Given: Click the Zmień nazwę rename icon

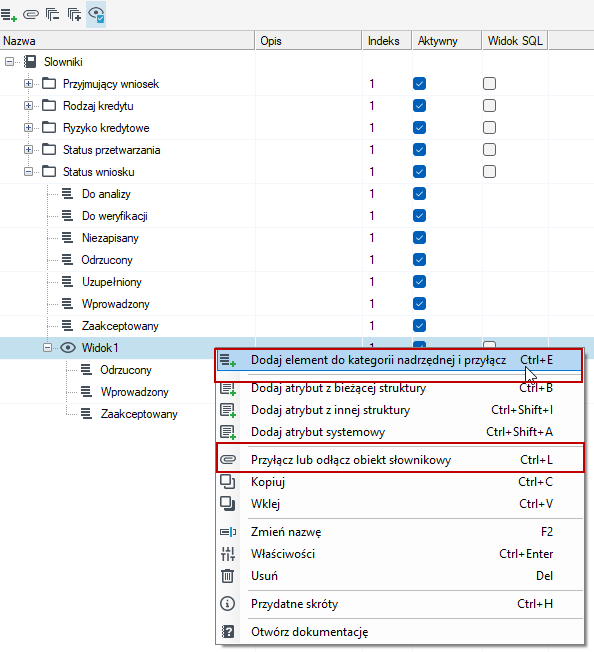Looking at the screenshot, I should point(228,532).
